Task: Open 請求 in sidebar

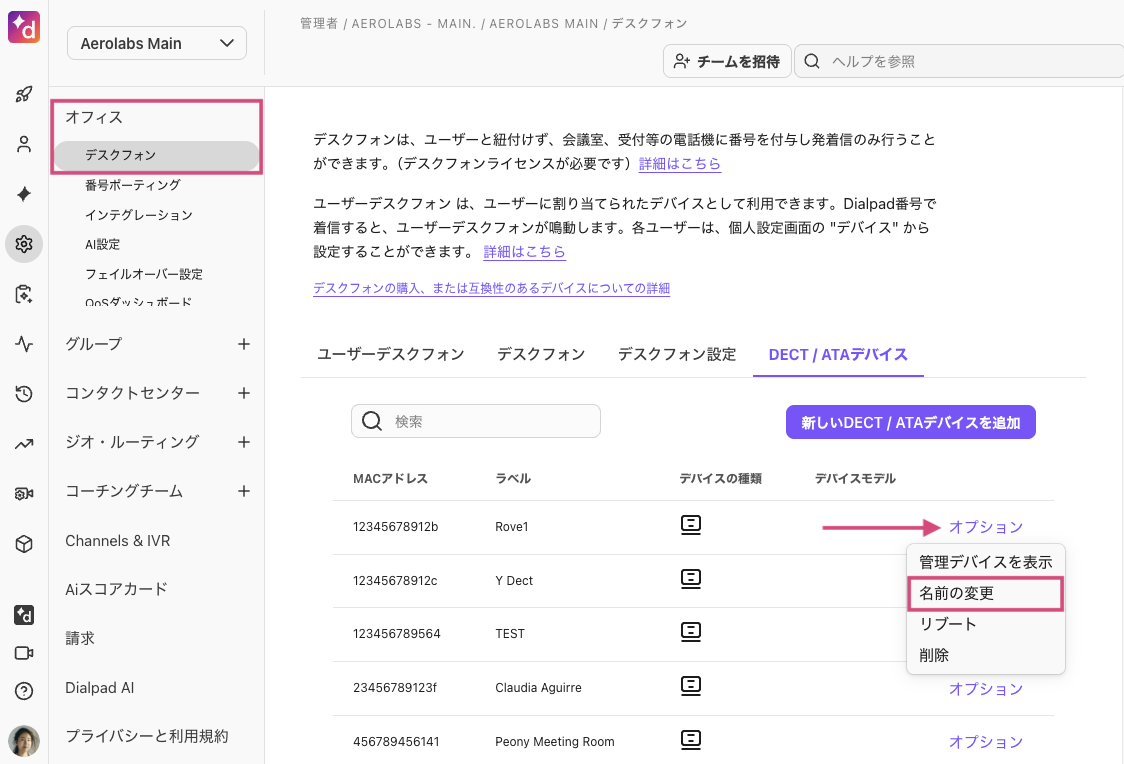Action: (x=80, y=638)
